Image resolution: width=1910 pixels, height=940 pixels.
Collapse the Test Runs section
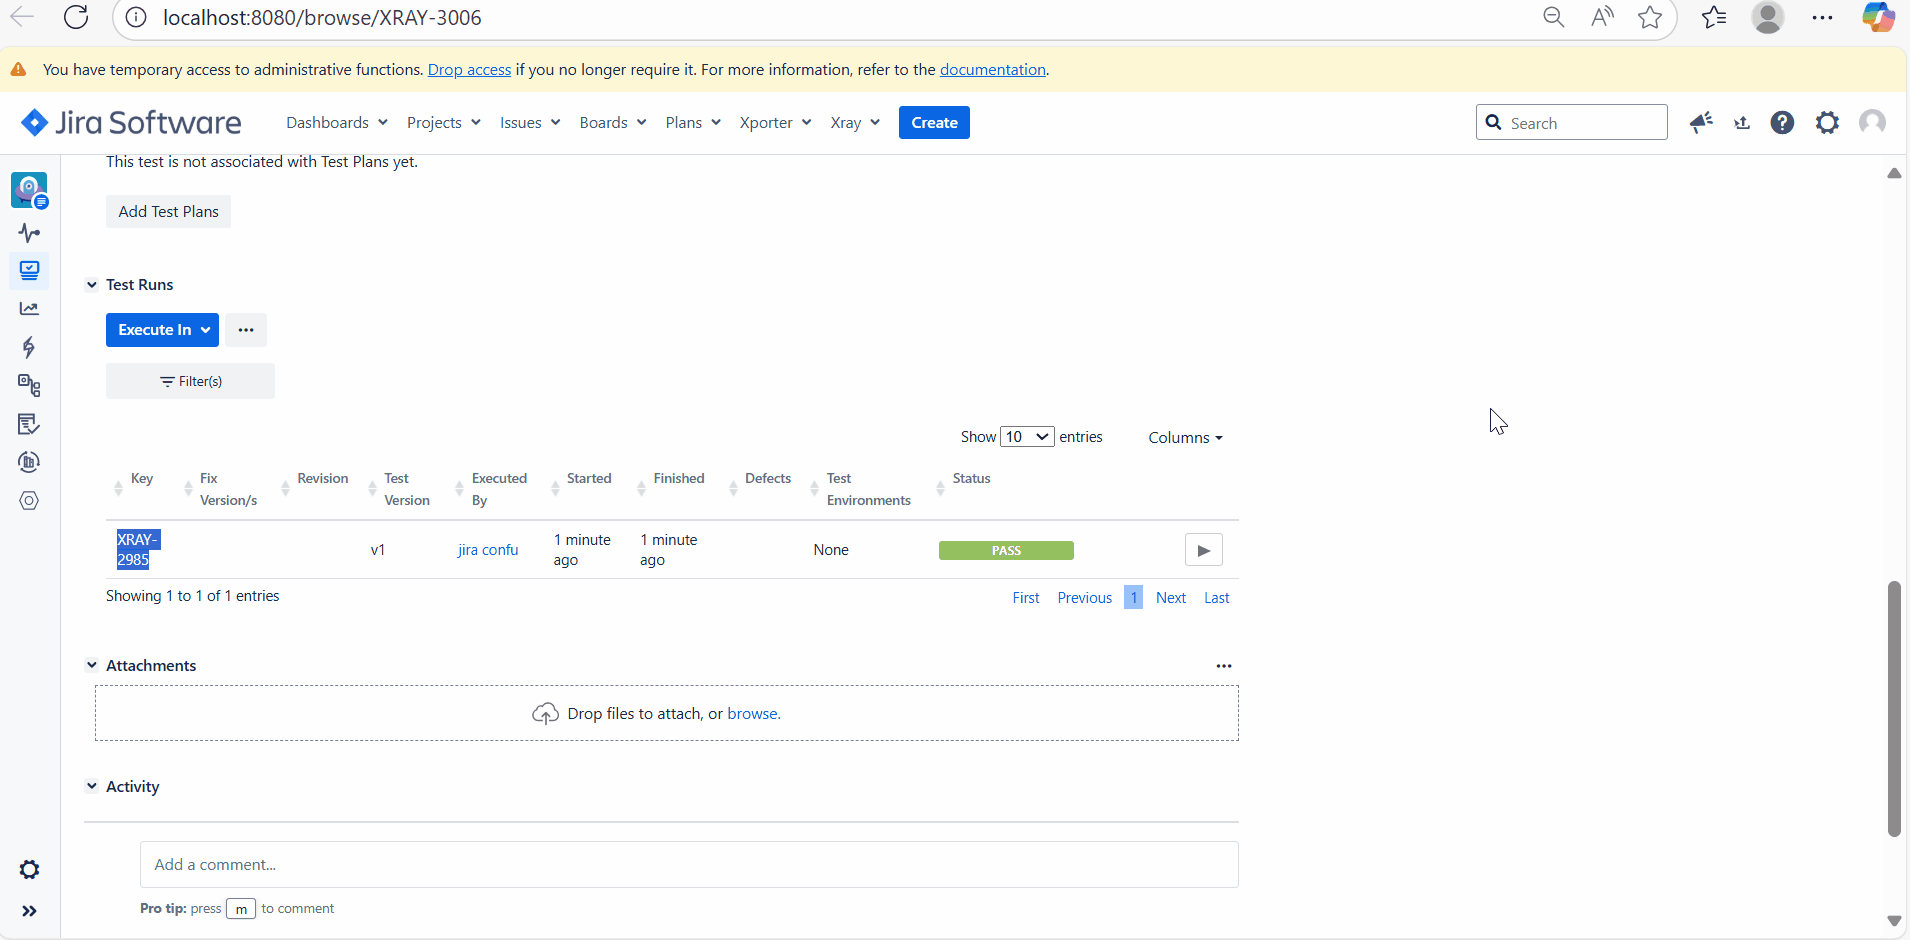[x=92, y=285]
